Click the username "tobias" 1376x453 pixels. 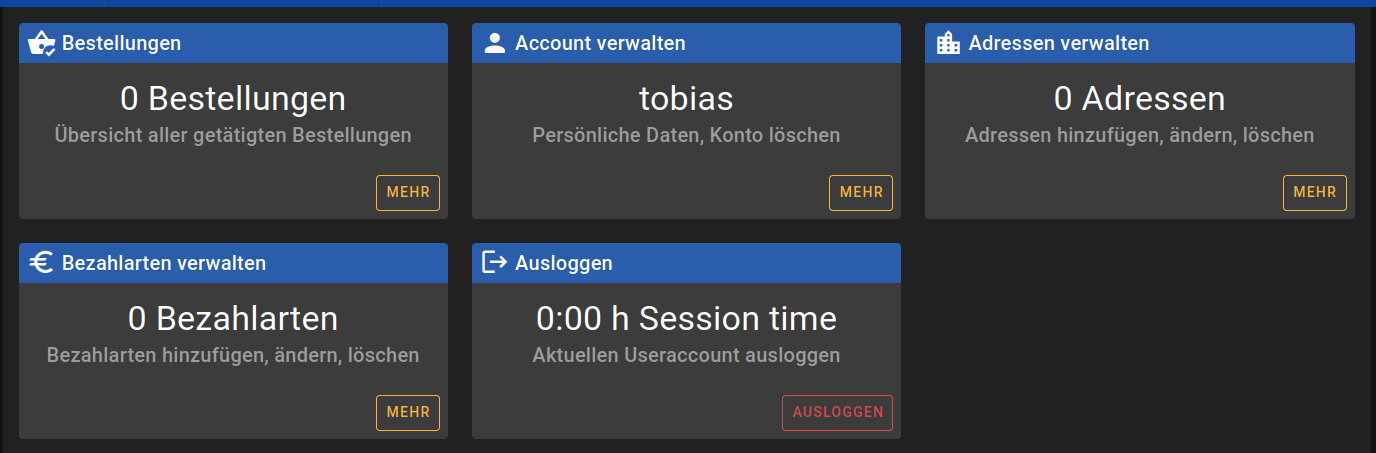pos(686,99)
